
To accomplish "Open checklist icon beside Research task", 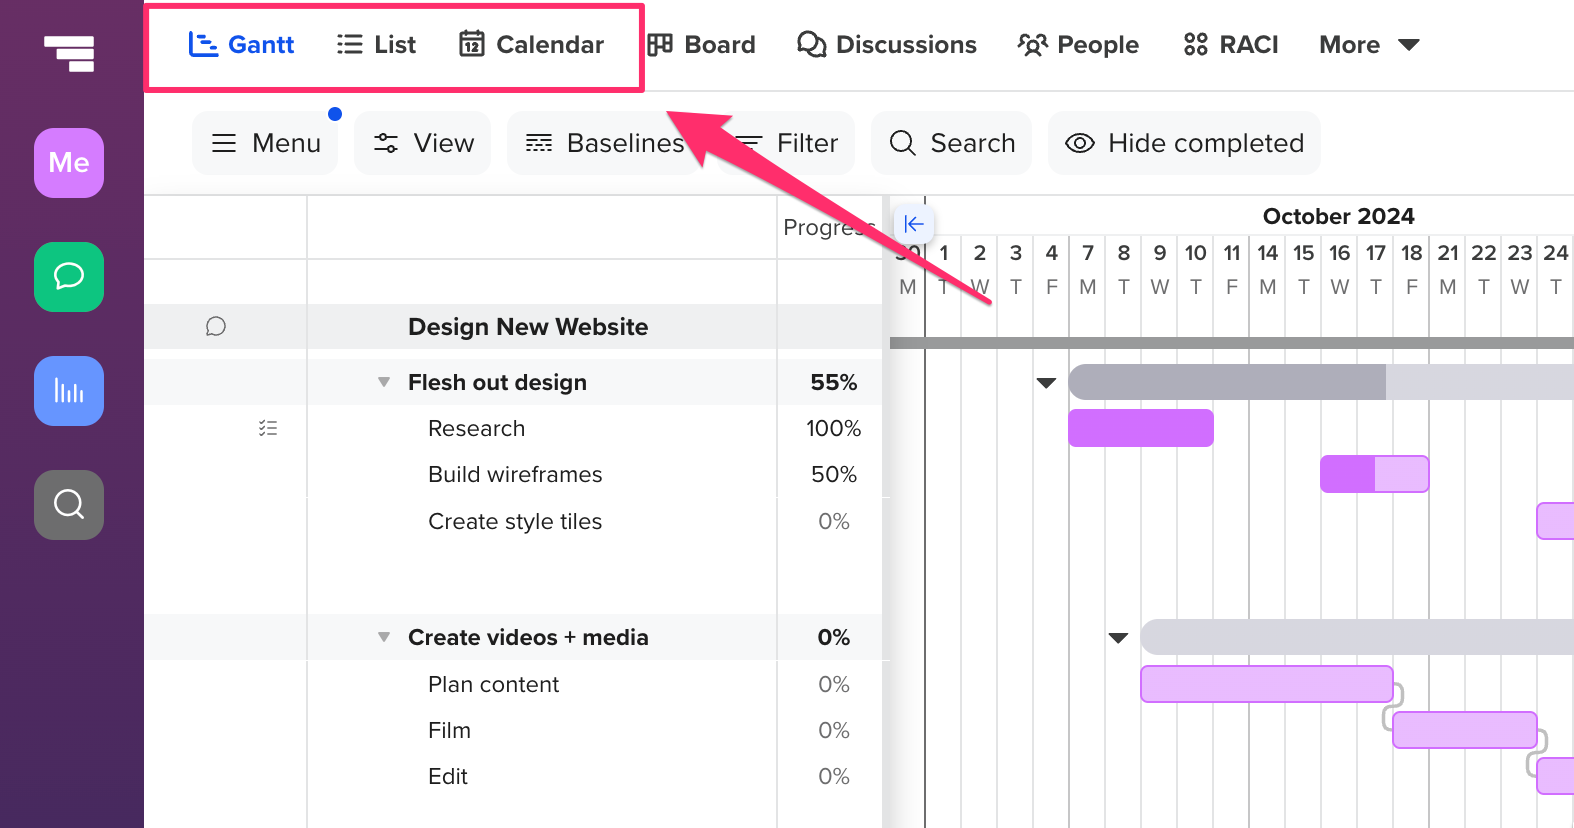I will [x=268, y=428].
